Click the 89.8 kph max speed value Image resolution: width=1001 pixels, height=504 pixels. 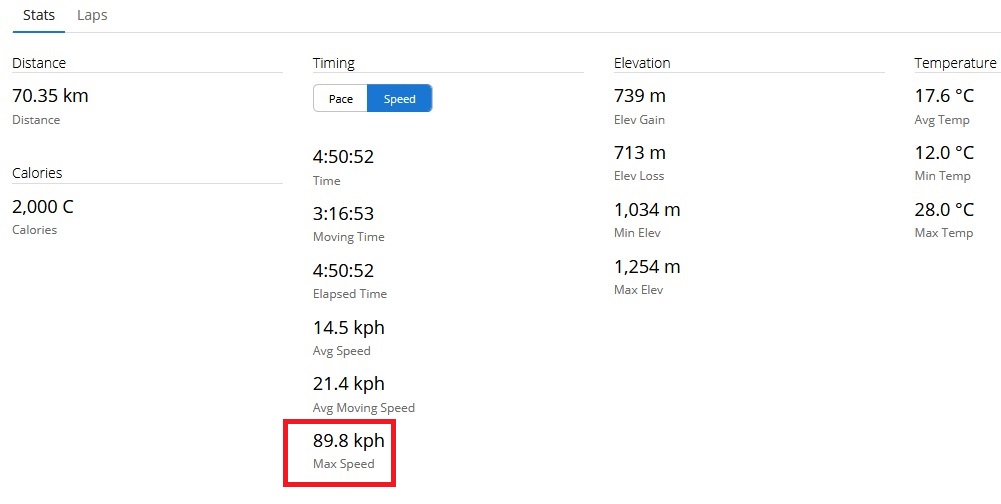click(349, 441)
